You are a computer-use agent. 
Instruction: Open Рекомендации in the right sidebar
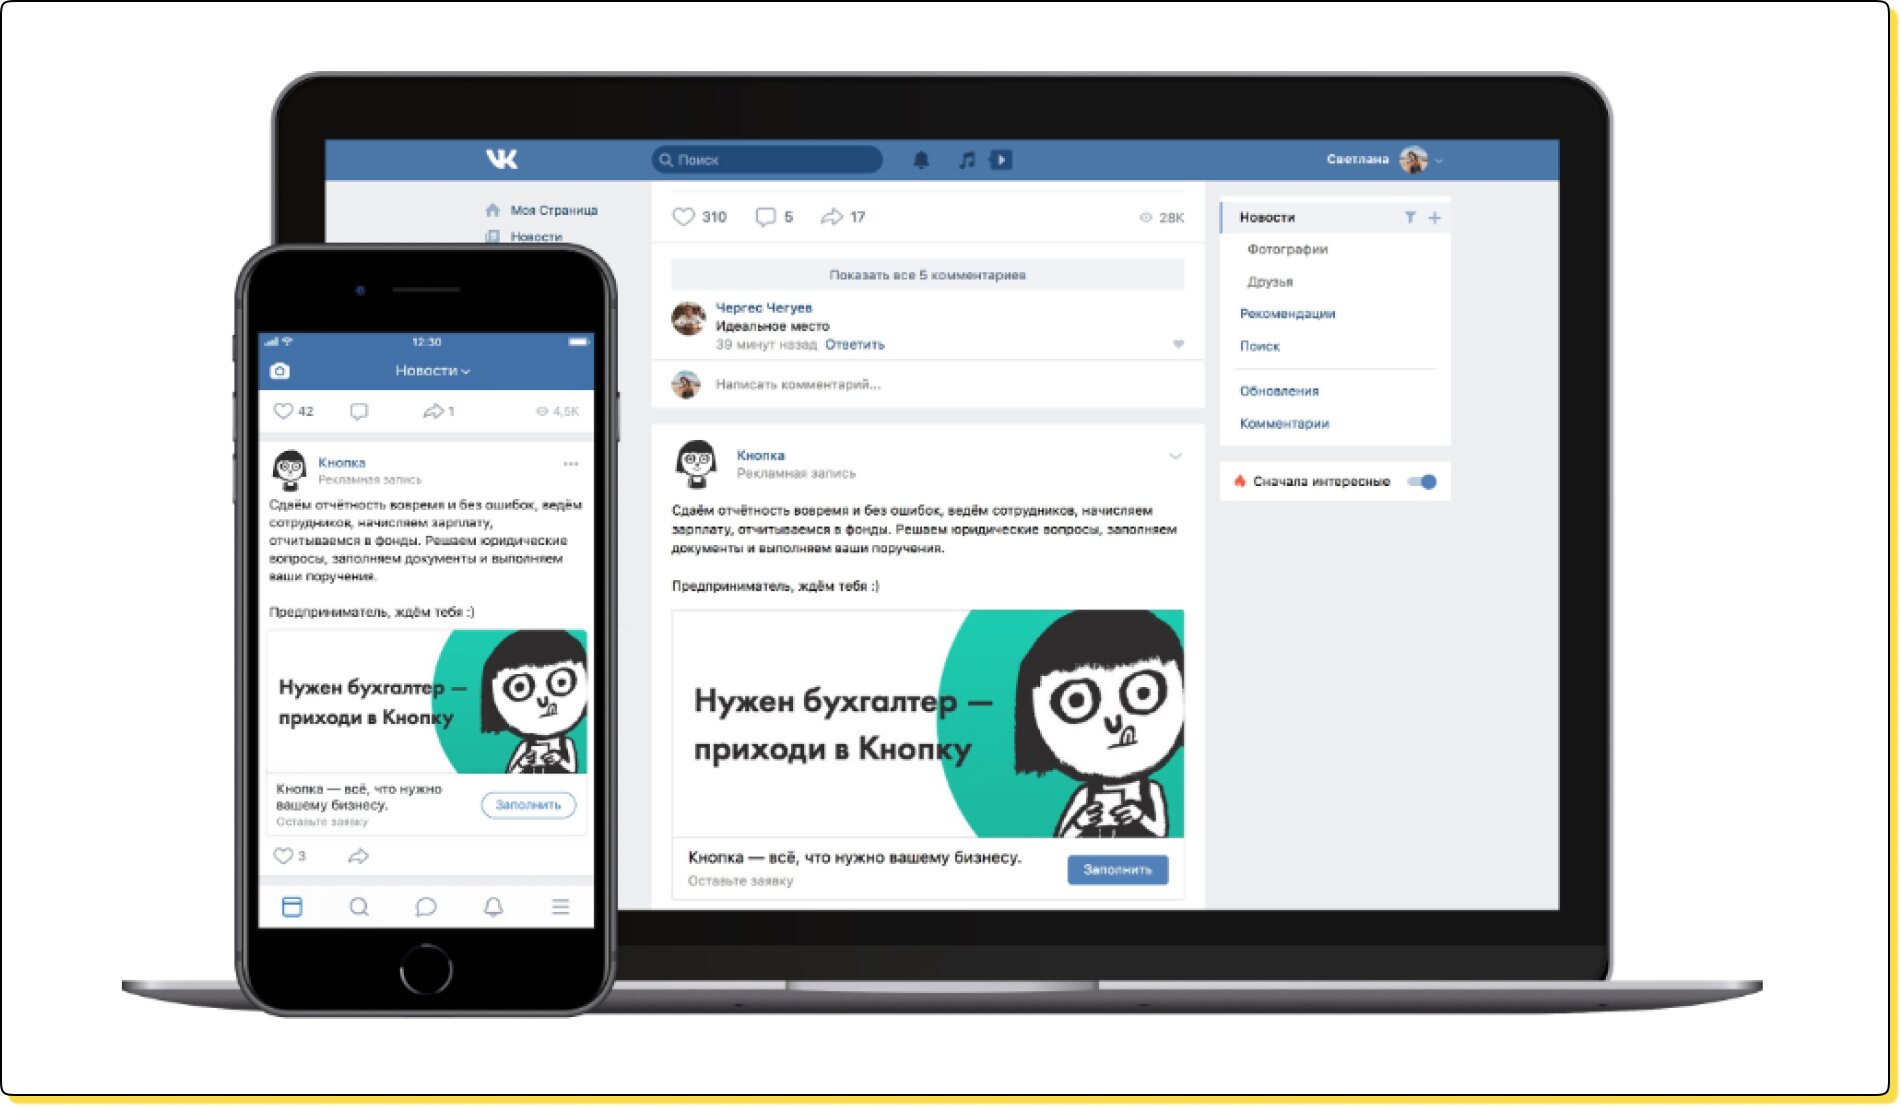pos(1287,314)
